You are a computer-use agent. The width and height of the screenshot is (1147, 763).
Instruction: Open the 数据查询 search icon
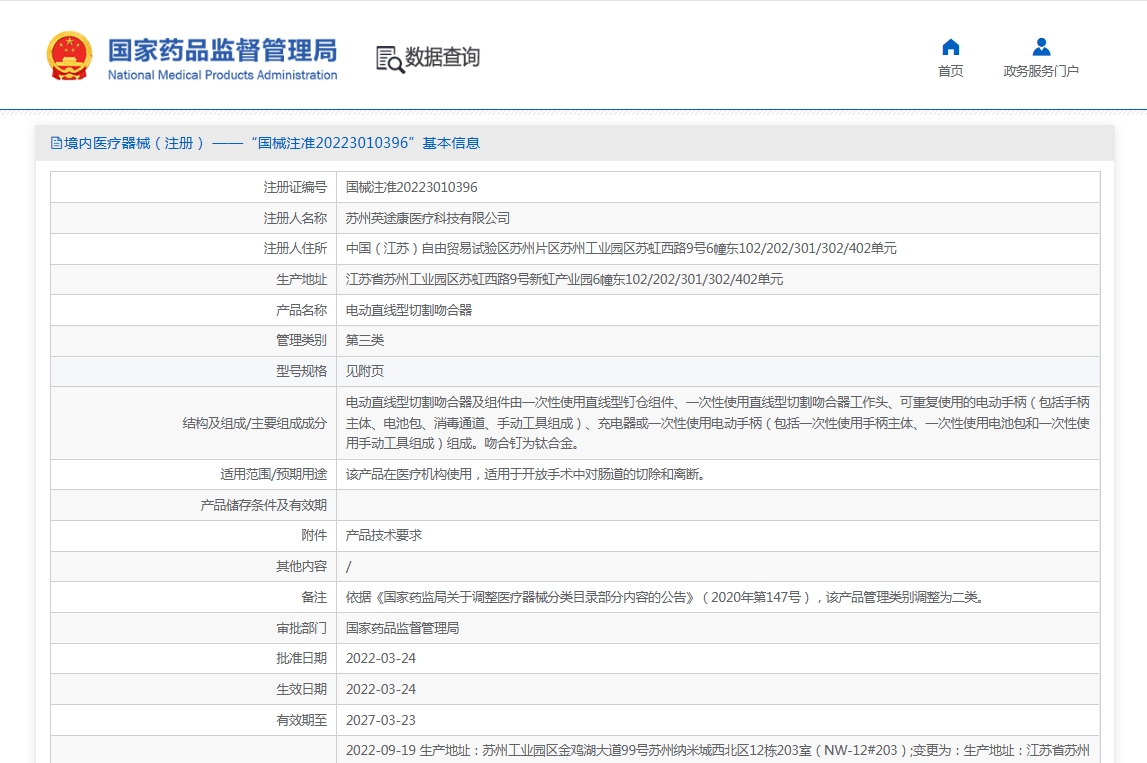[x=390, y=59]
